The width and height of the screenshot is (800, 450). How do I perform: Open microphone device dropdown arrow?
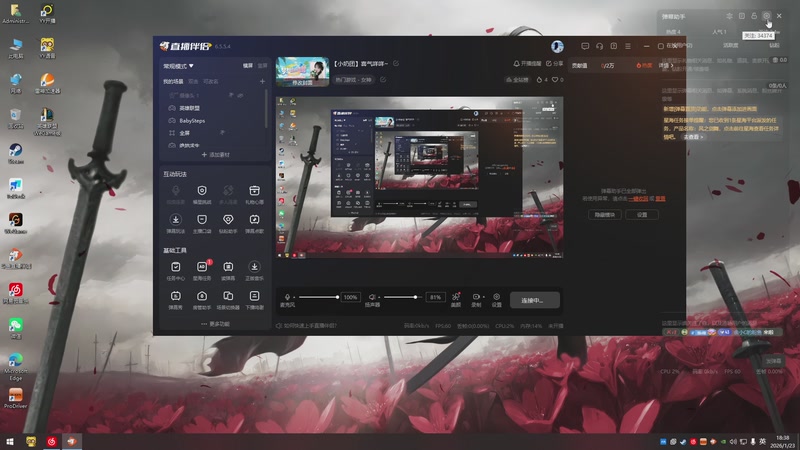pyautogui.click(x=294, y=297)
